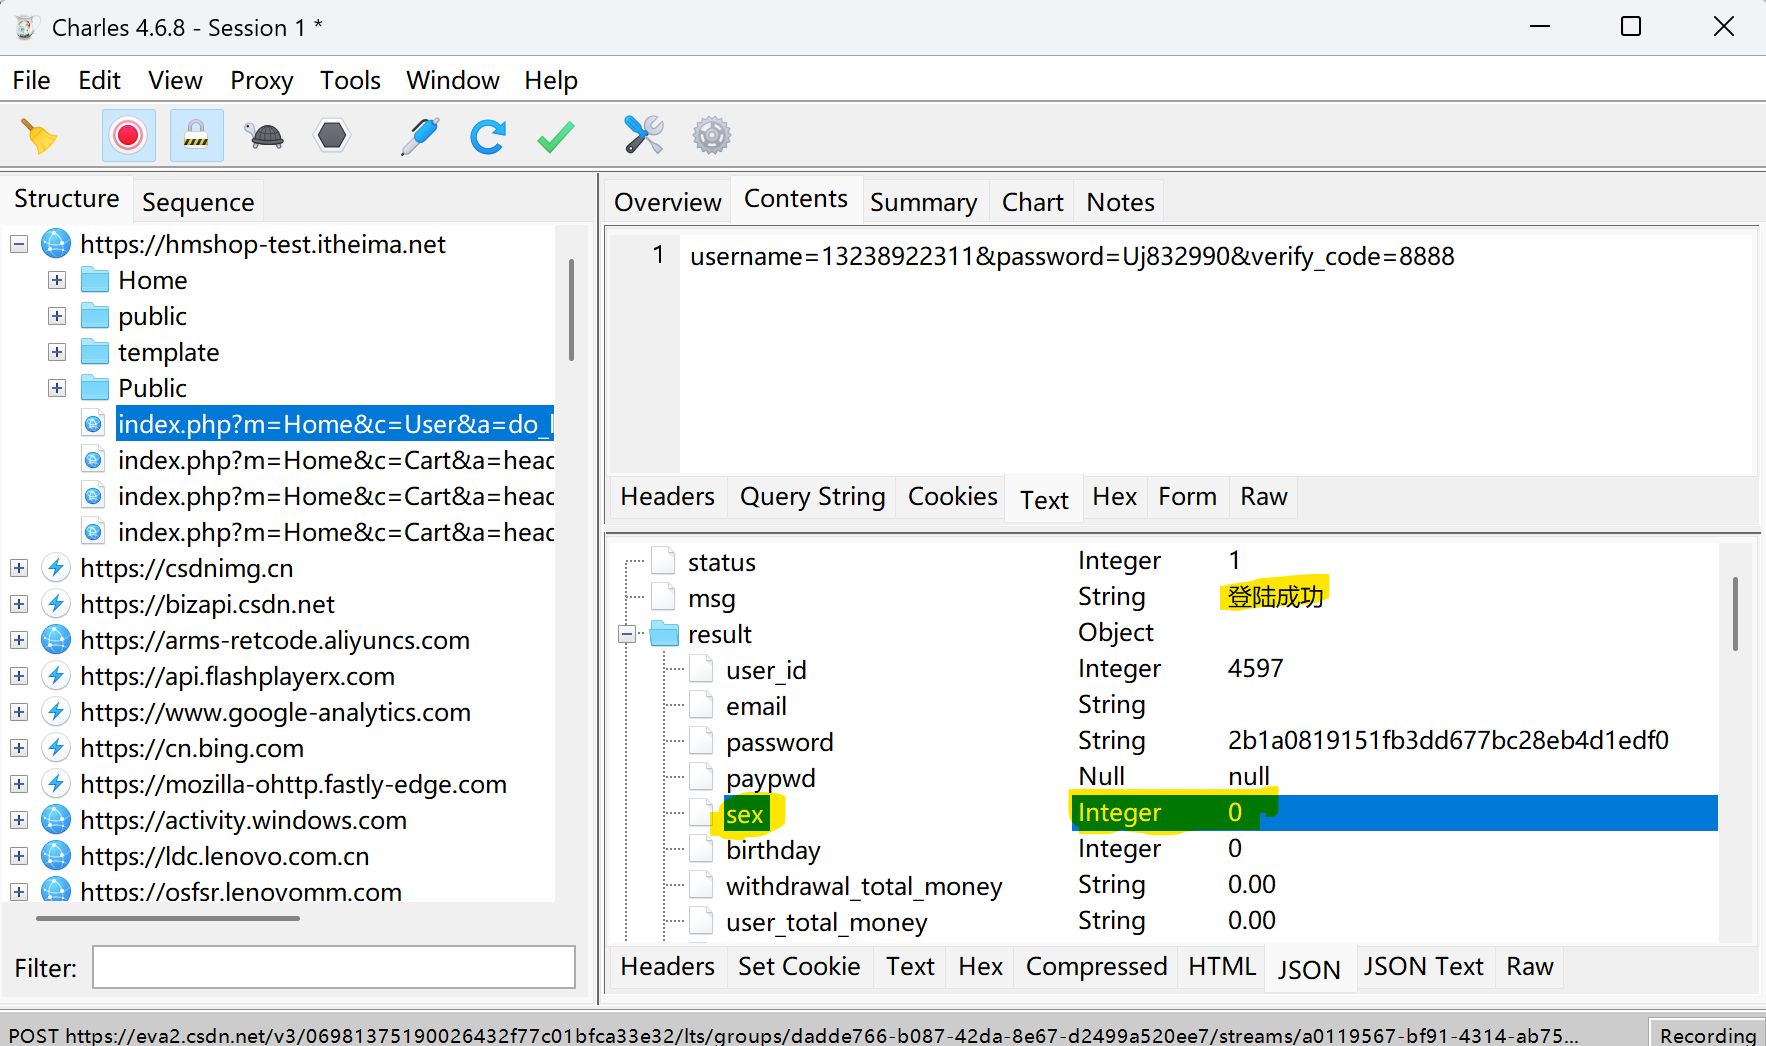Open the Help menu
Image resolution: width=1766 pixels, height=1046 pixels.
(551, 80)
